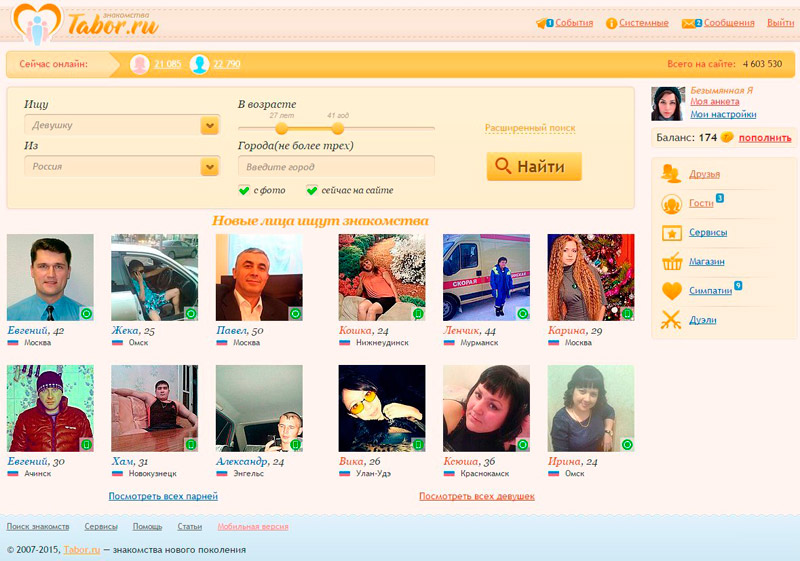Click mobile status badge on Хам photo
This screenshot has width=800, height=561.
191,445
